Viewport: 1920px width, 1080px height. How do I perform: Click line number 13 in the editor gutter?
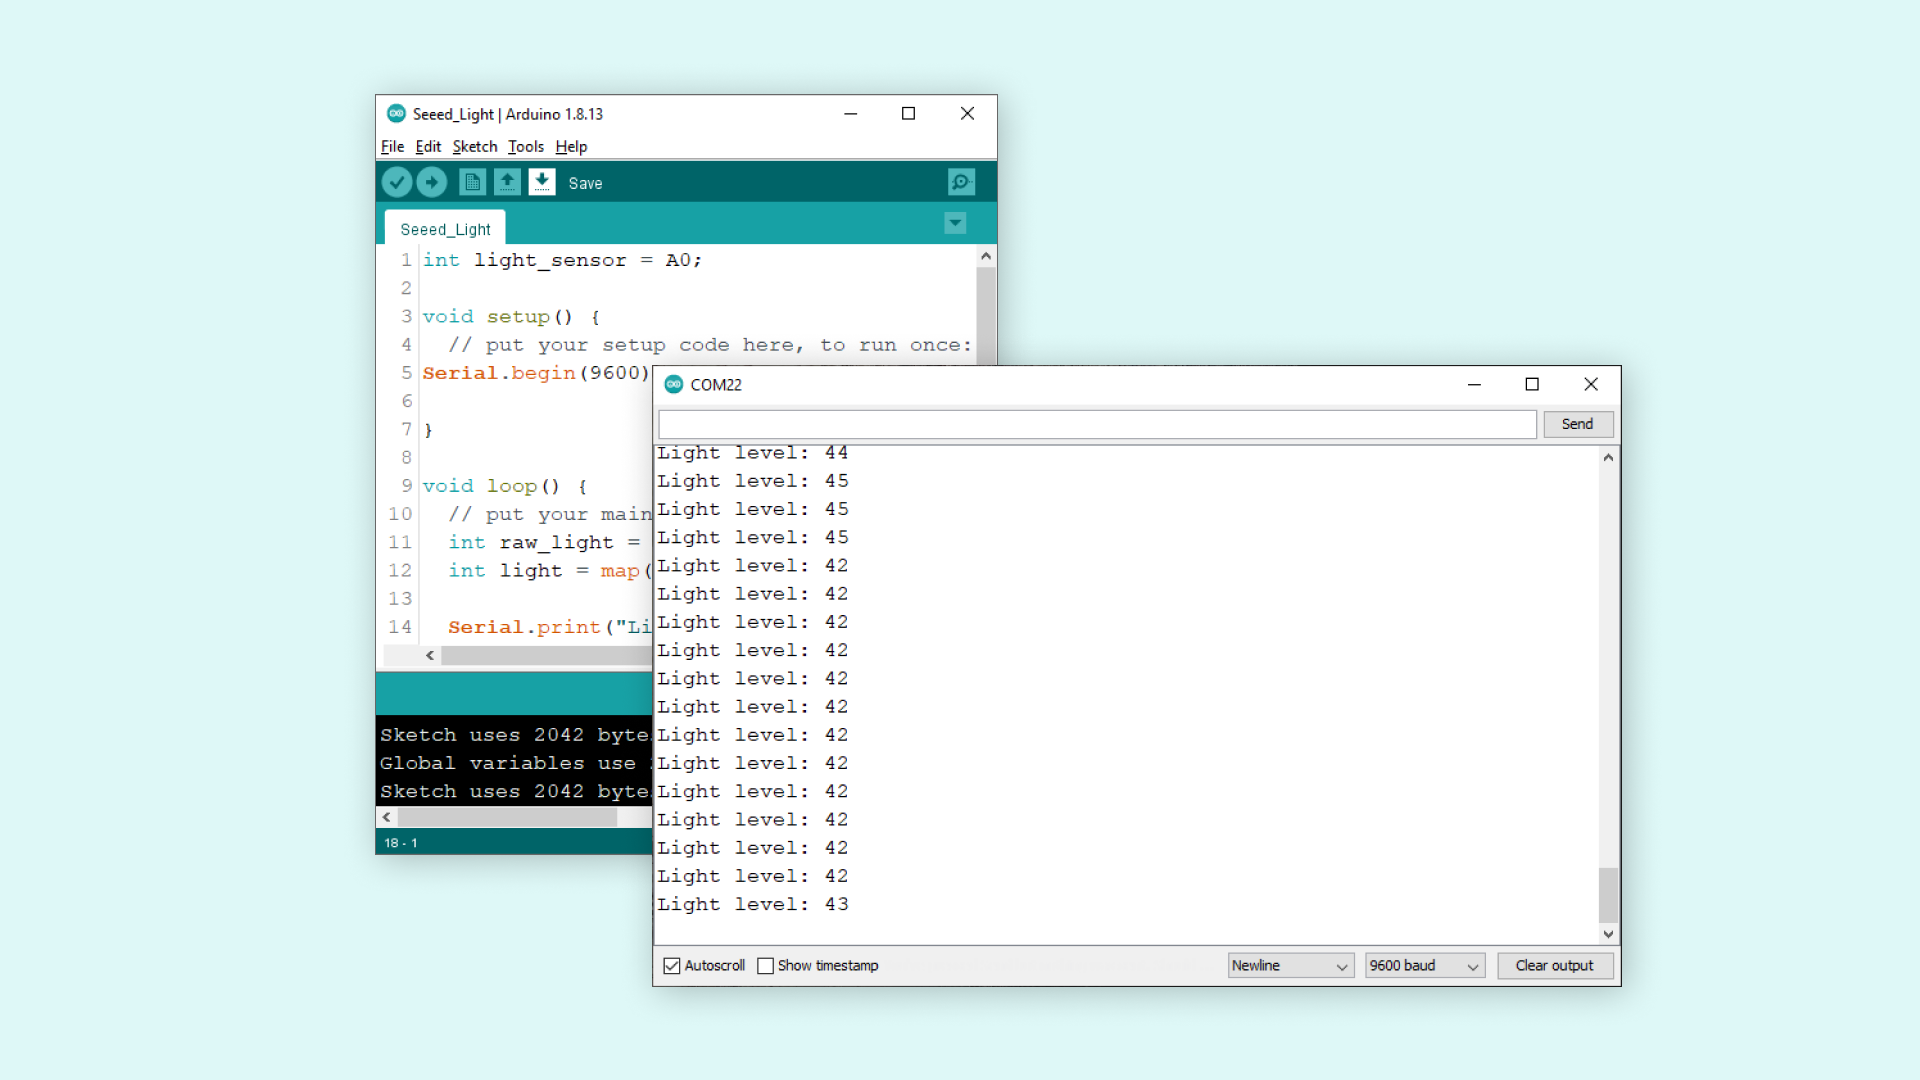[400, 599]
